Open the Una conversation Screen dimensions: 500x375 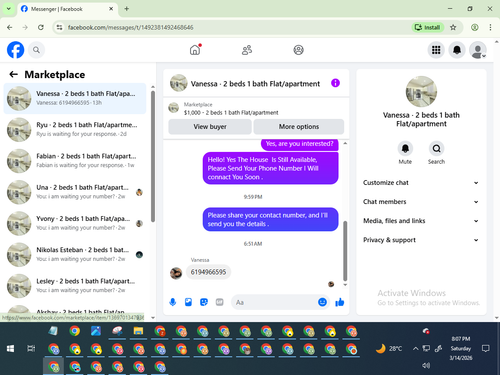(x=75, y=192)
